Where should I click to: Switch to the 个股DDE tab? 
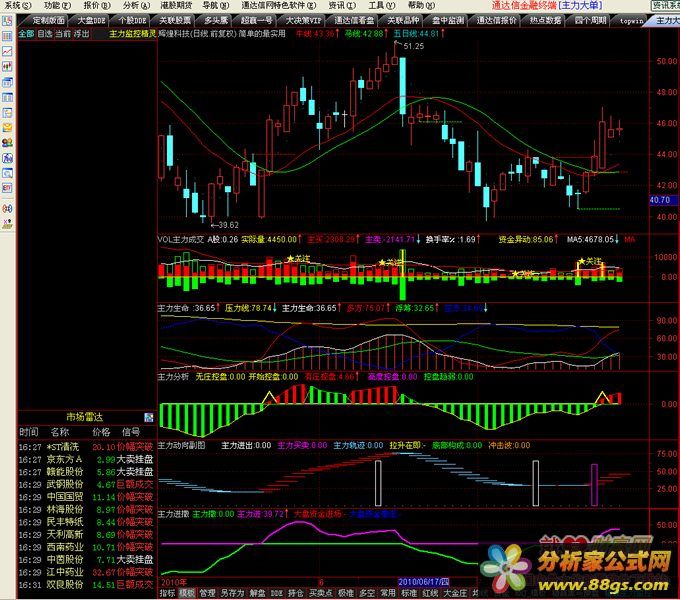[132, 20]
